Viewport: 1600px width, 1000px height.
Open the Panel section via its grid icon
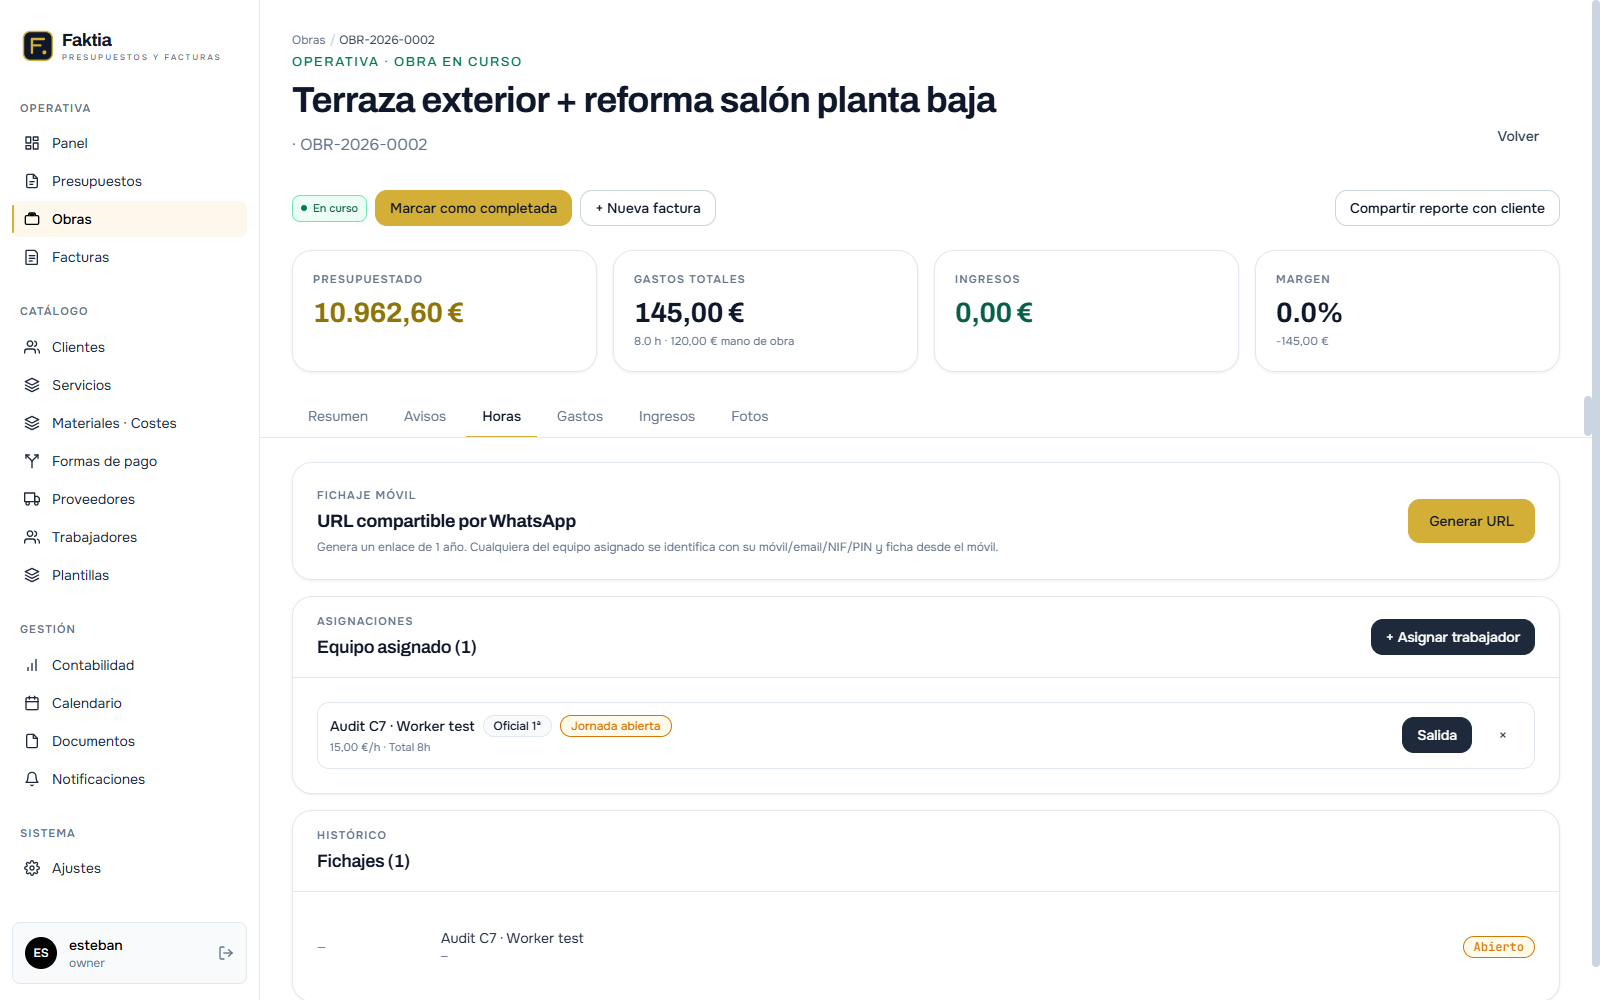(33, 143)
